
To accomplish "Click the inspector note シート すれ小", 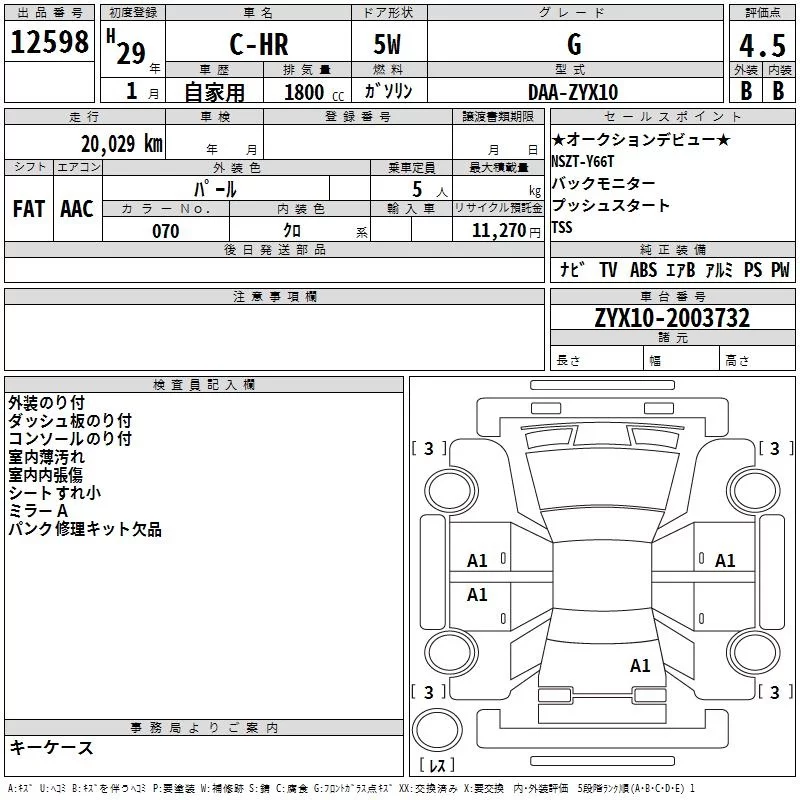I will 55,492.
